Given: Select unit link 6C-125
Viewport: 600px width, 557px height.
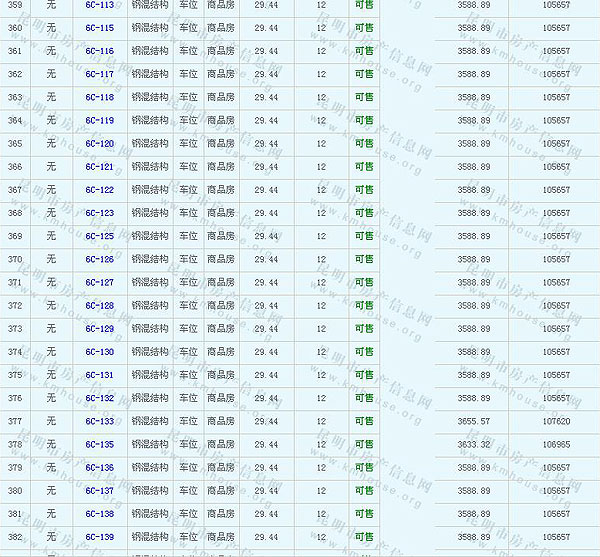Looking at the screenshot, I should pos(99,237).
